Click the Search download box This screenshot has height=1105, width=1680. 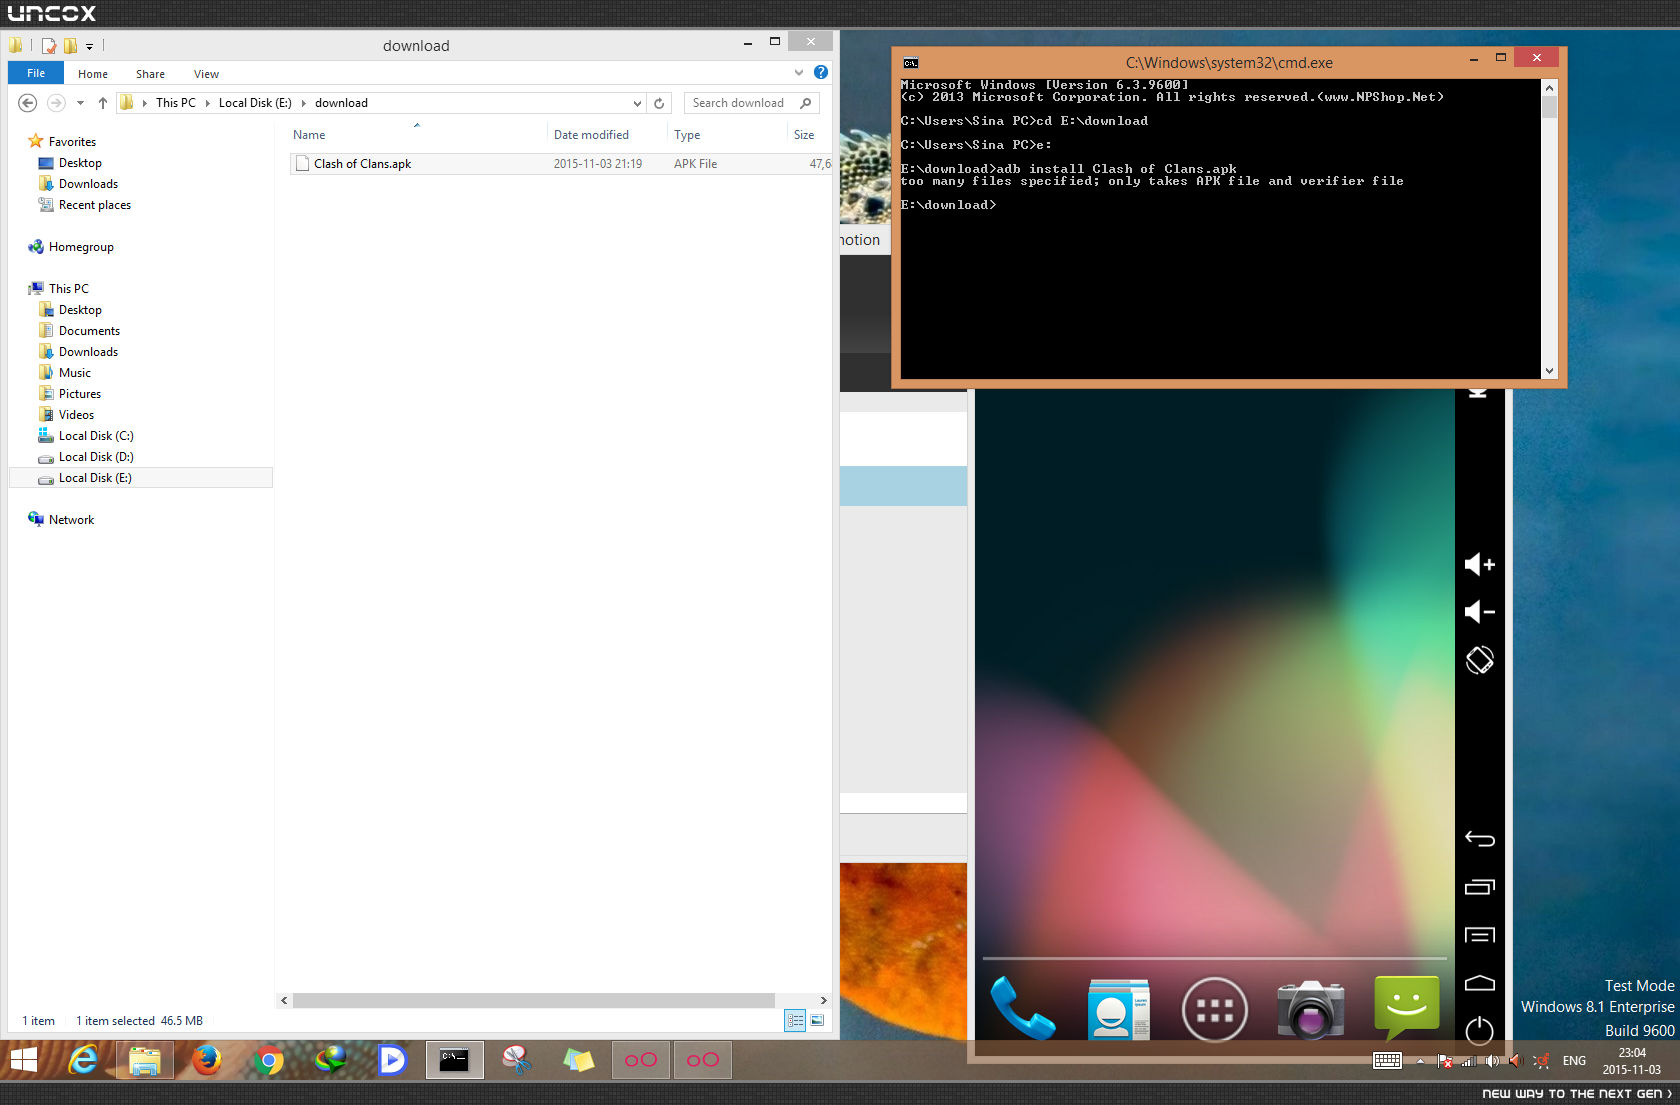pos(751,103)
